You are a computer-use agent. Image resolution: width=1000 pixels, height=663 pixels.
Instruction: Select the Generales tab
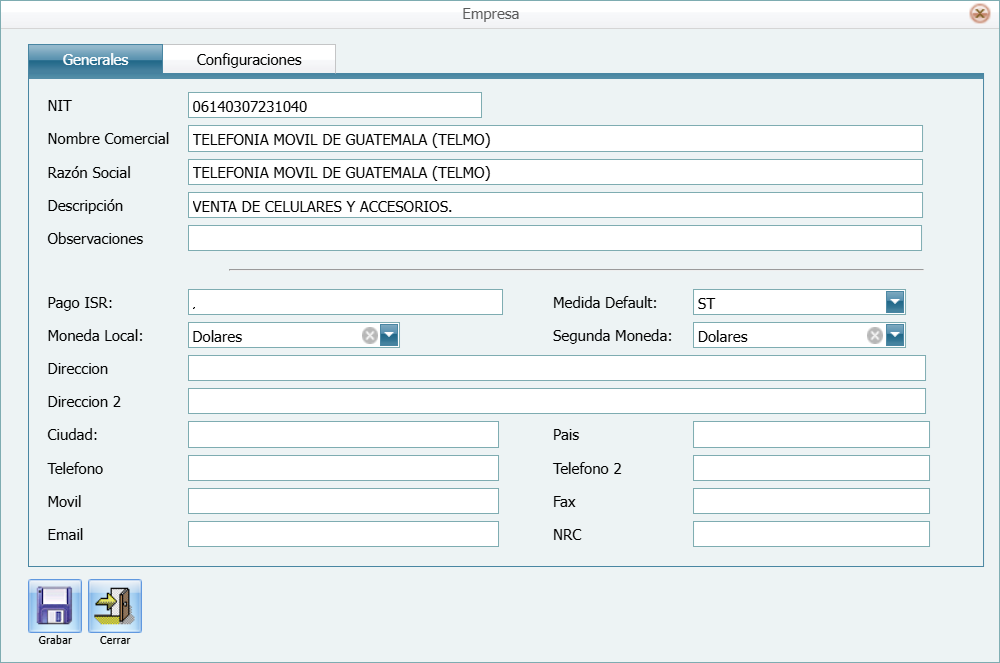coord(95,60)
